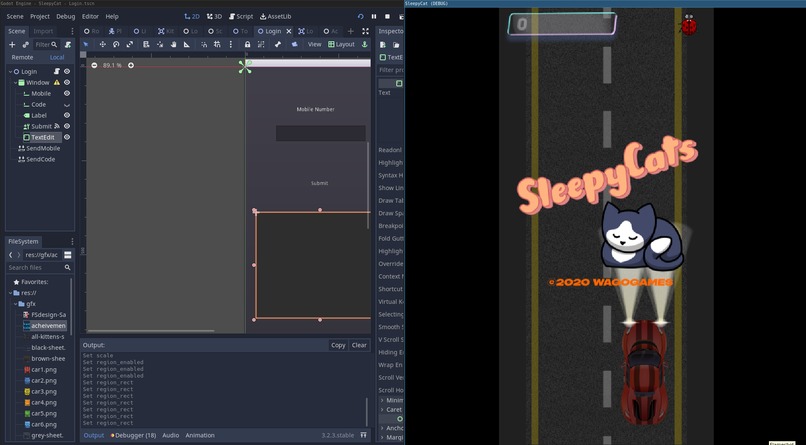Close the Login scene tab
Viewport: 806px width, 445px height.
[289, 31]
